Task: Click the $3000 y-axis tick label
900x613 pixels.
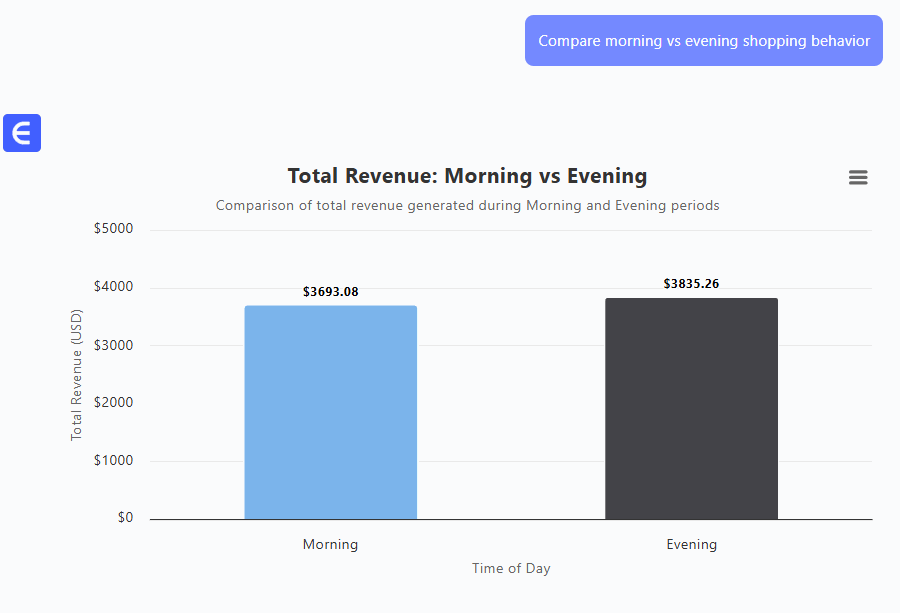Action: pos(113,345)
